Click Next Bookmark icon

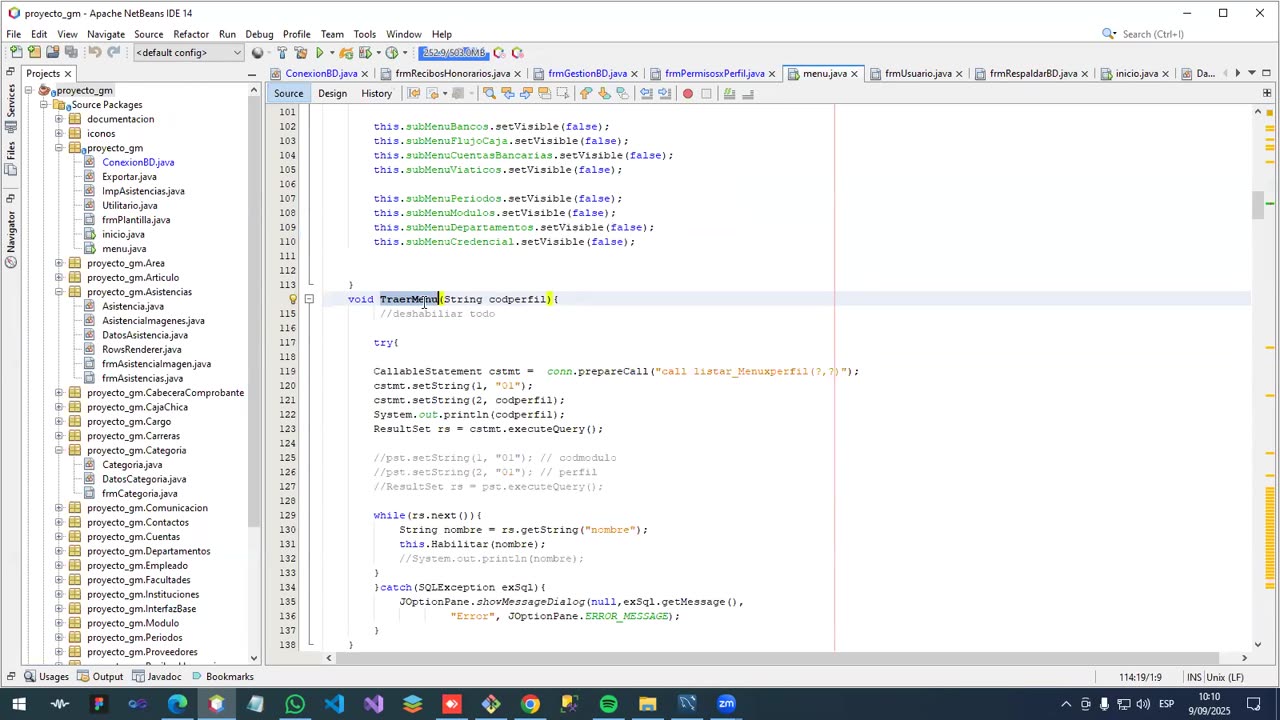pyautogui.click(x=604, y=93)
